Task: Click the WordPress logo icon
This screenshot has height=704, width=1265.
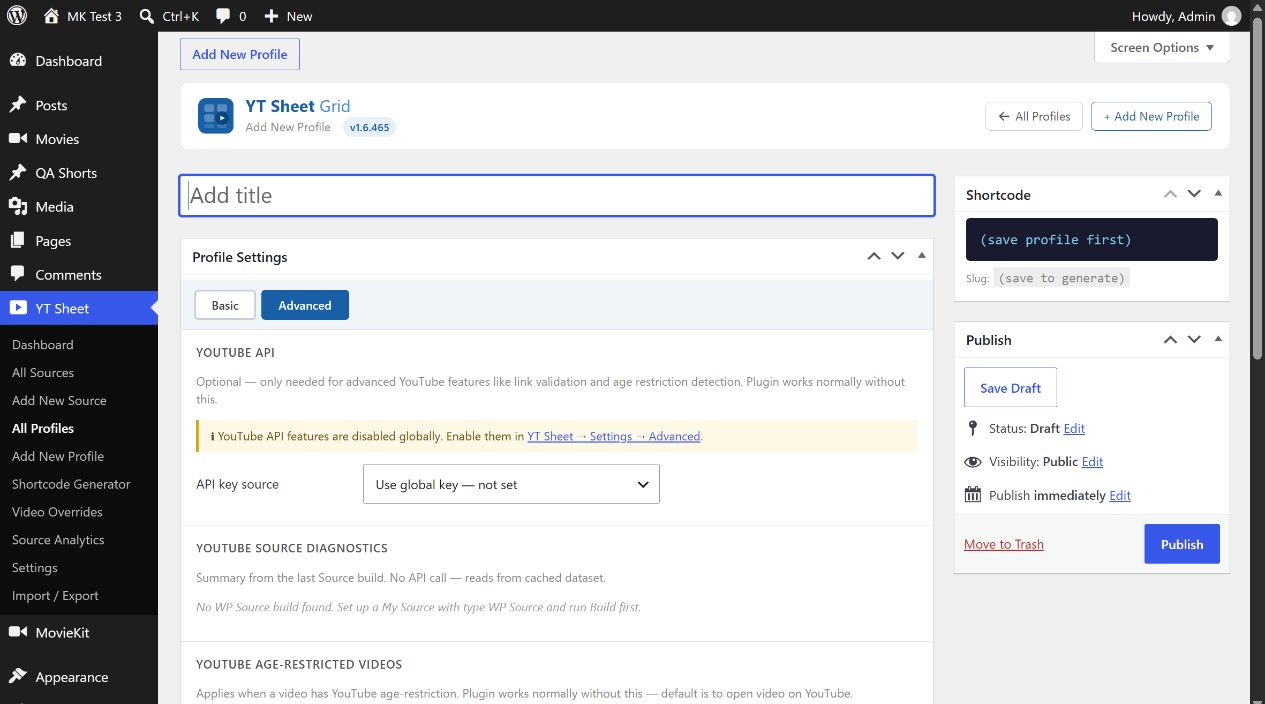Action: [17, 16]
